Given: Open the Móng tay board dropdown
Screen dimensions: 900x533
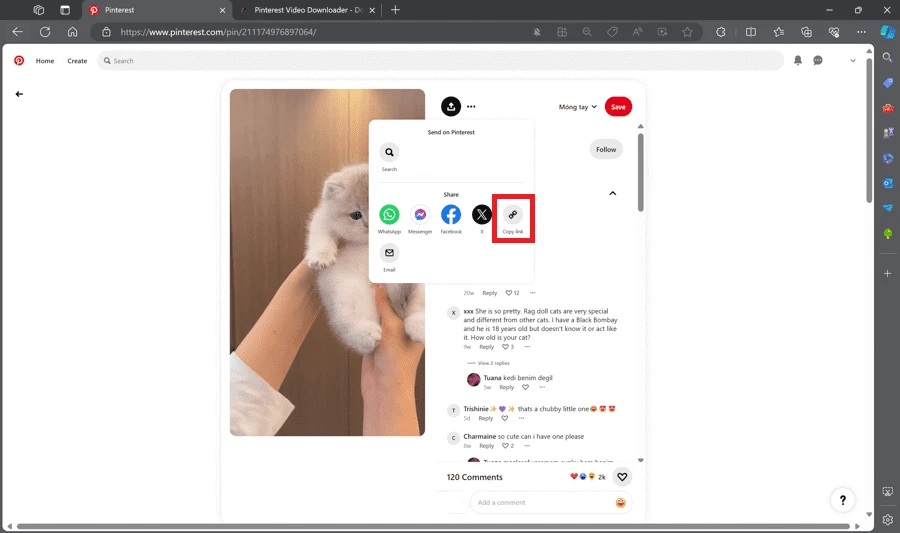Looking at the screenshot, I should point(577,107).
